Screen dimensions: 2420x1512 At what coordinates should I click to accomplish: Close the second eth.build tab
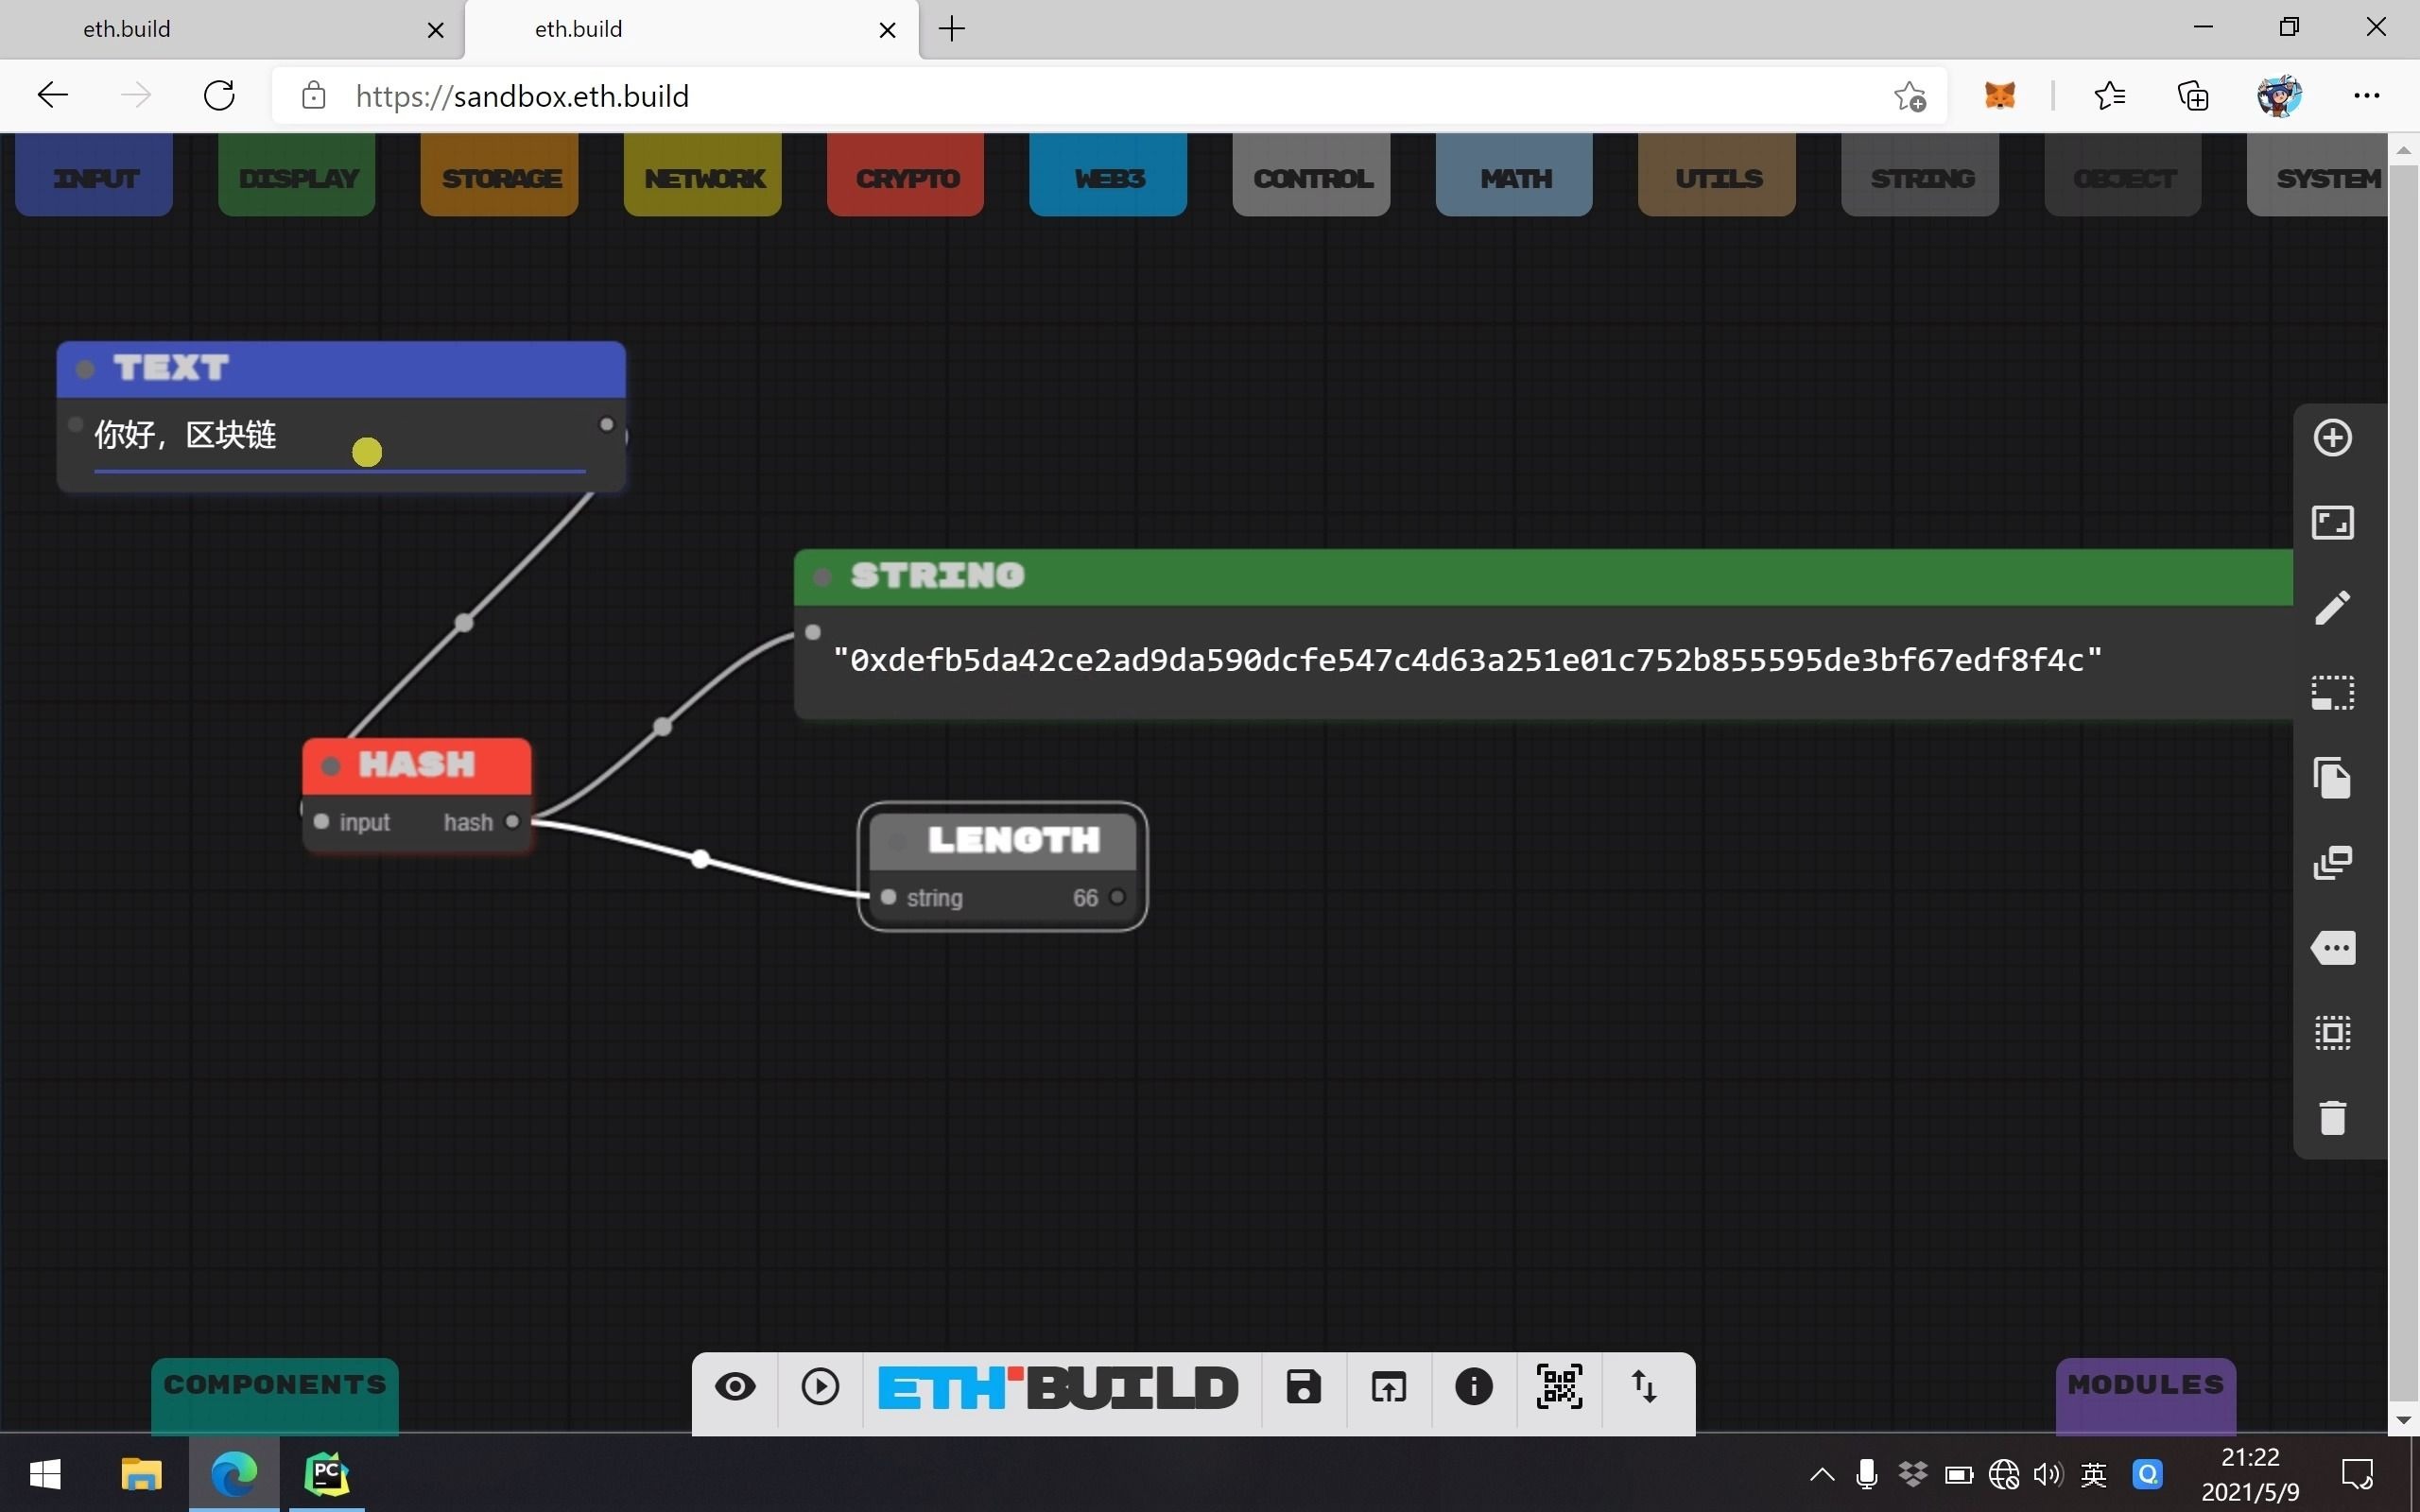click(887, 30)
